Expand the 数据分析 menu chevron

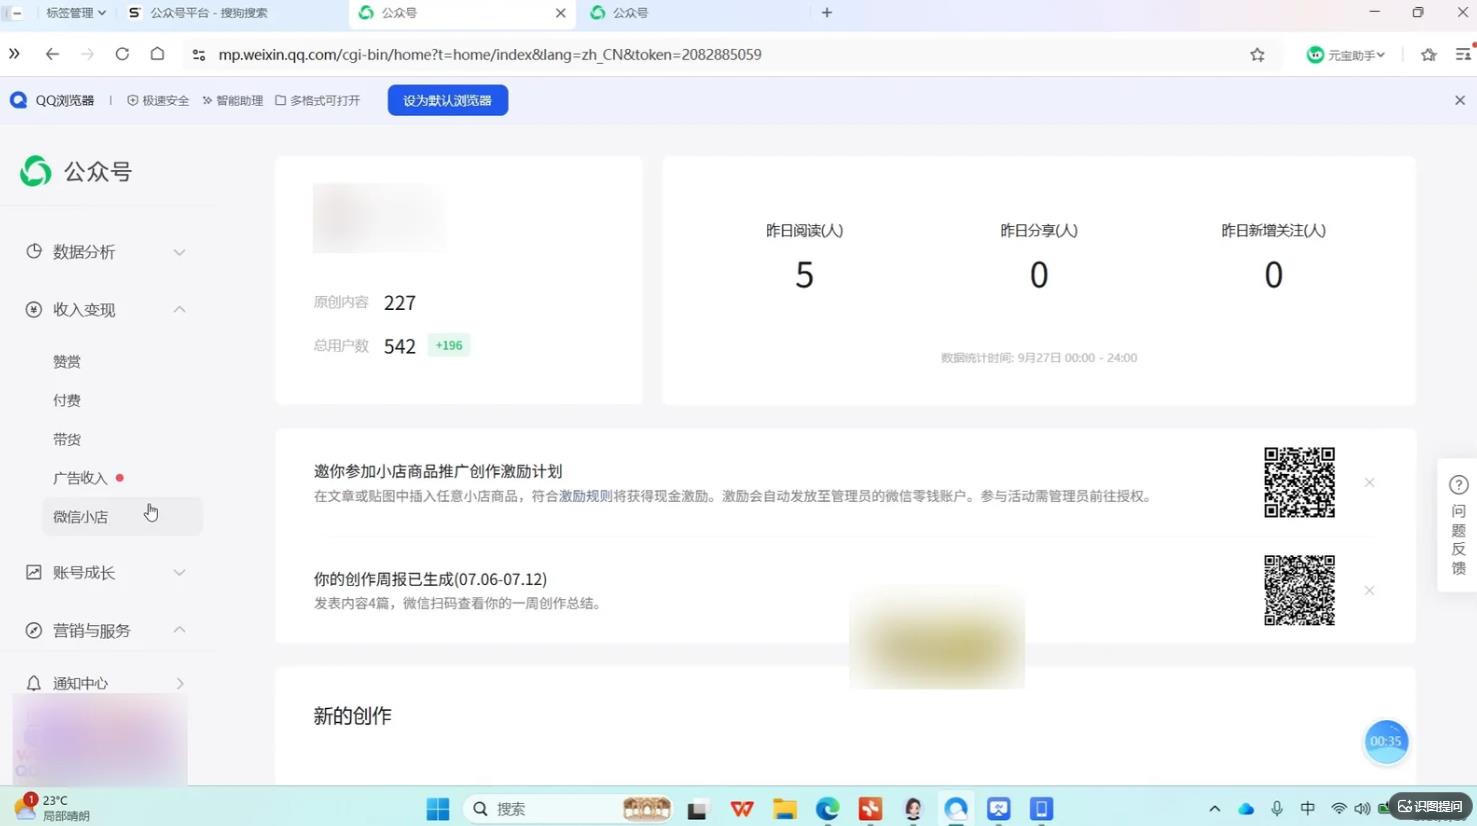(179, 252)
